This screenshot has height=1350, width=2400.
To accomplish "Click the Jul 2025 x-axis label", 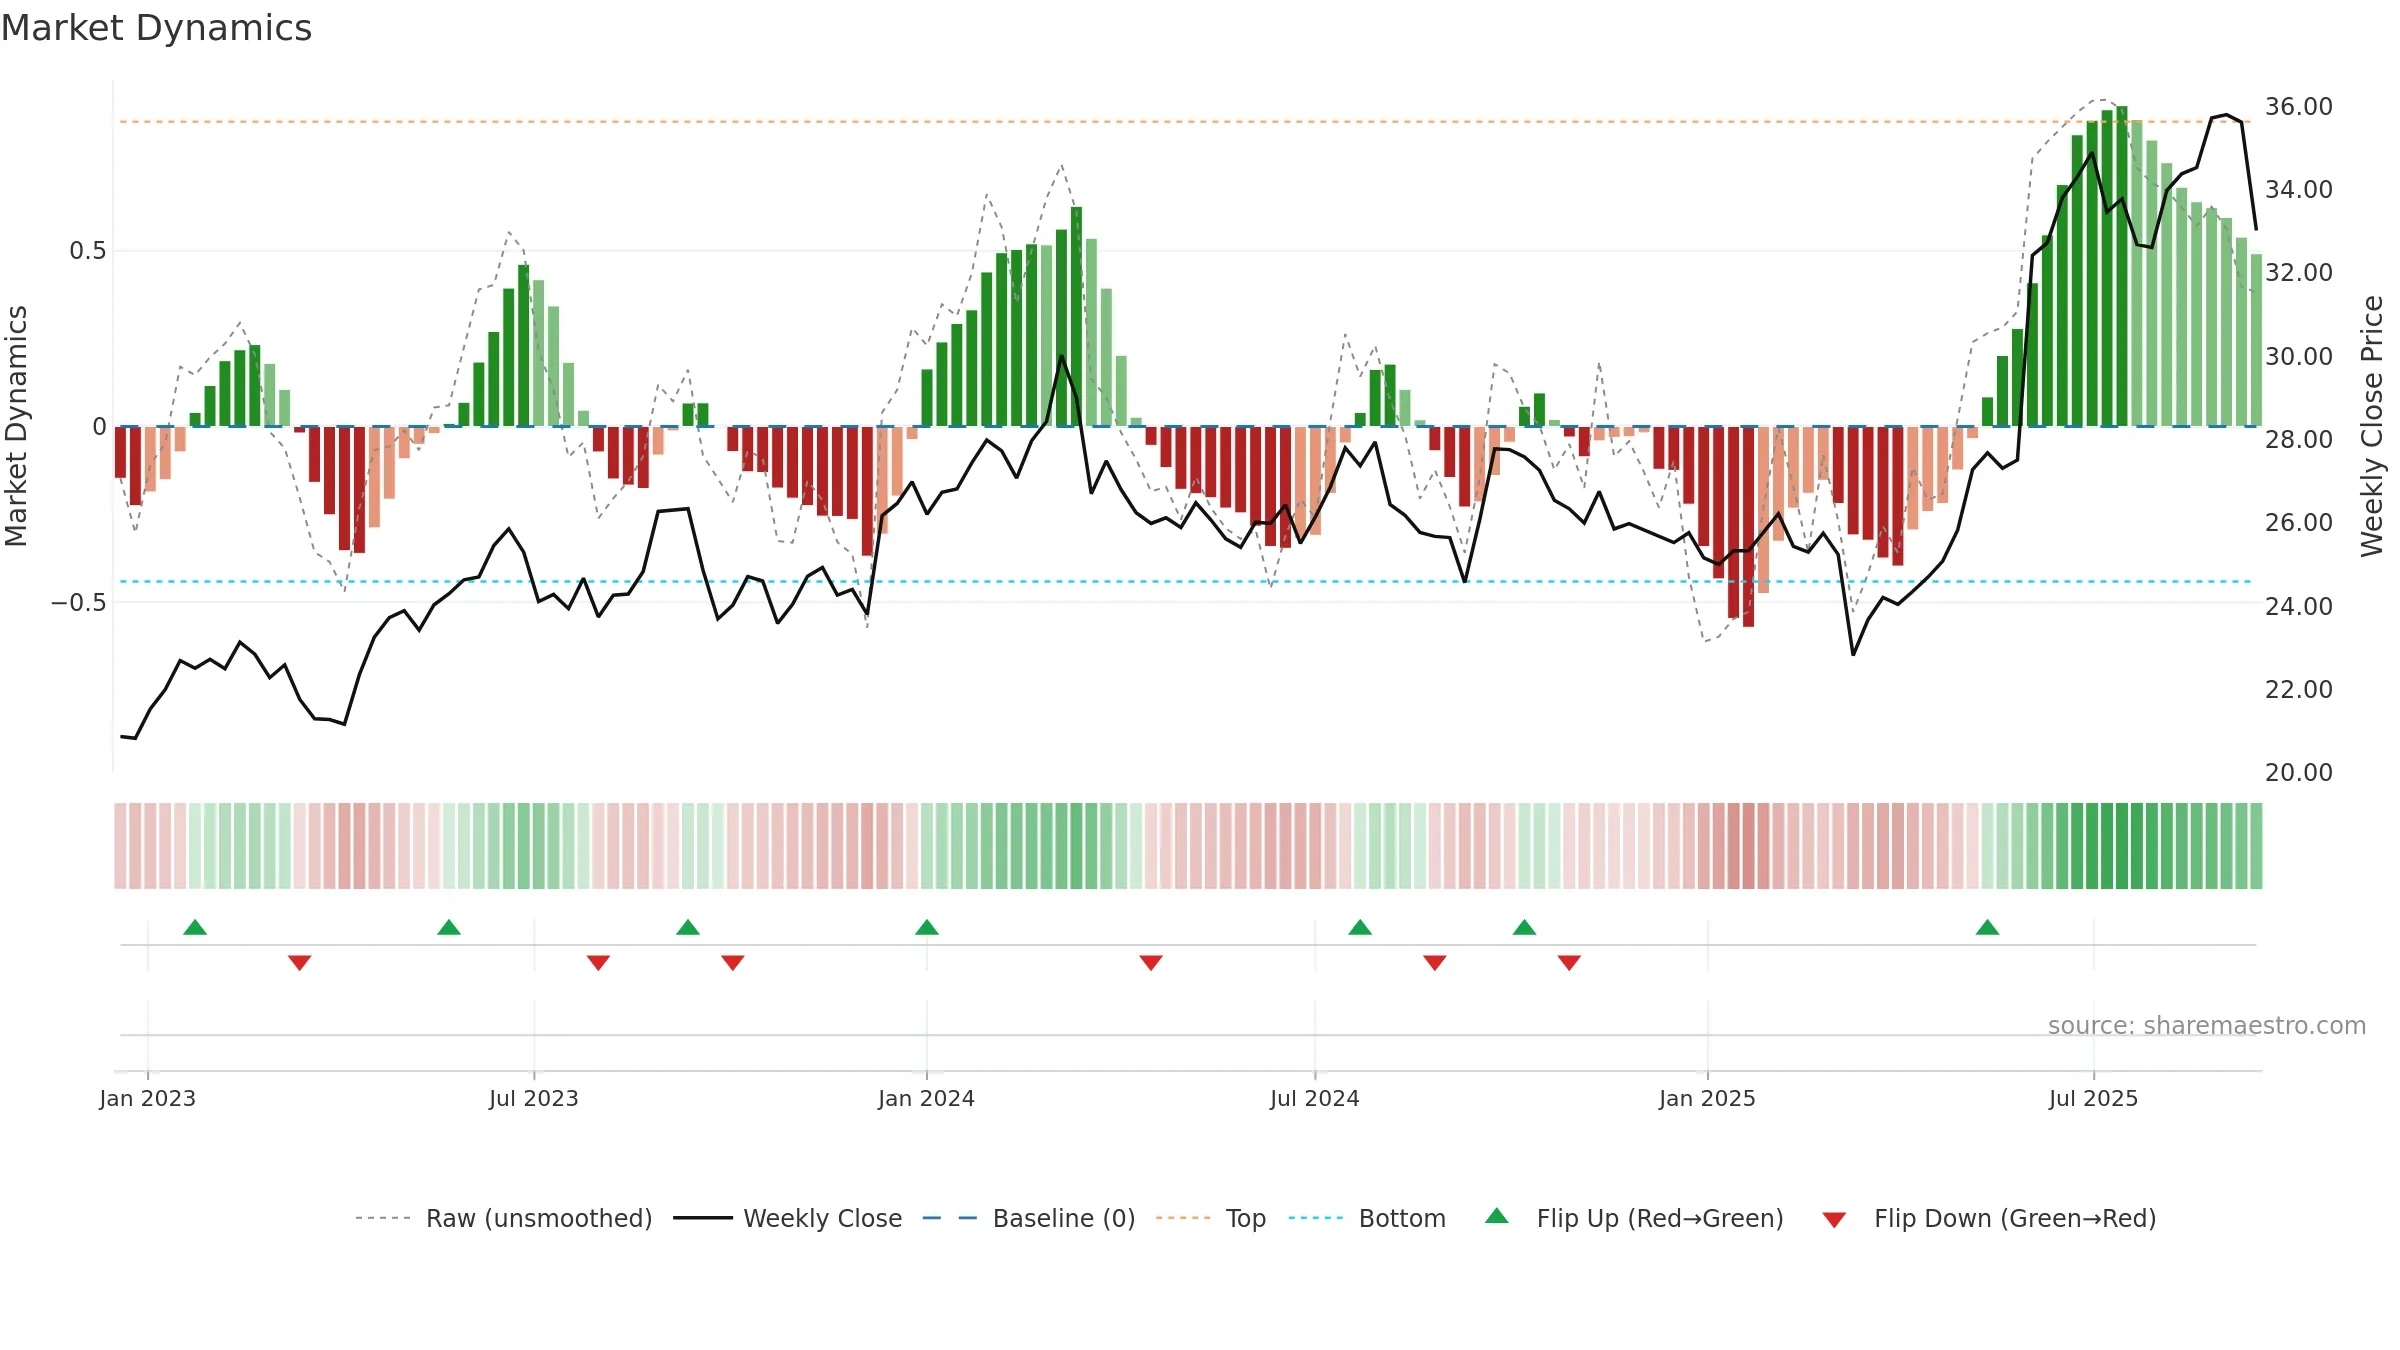I will [x=2094, y=1098].
